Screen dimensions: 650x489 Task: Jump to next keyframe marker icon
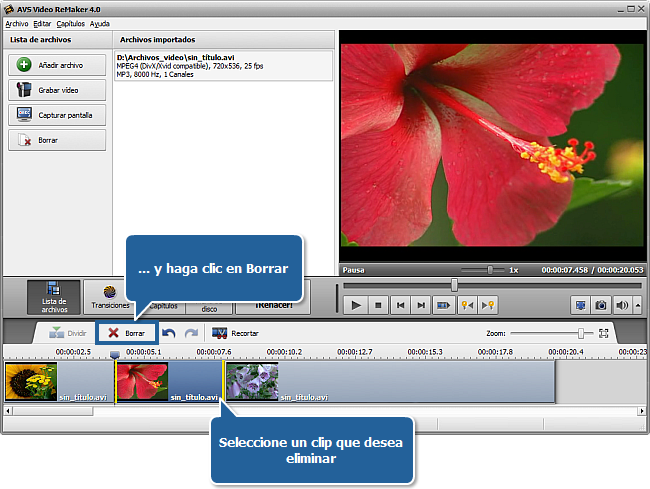click(489, 304)
